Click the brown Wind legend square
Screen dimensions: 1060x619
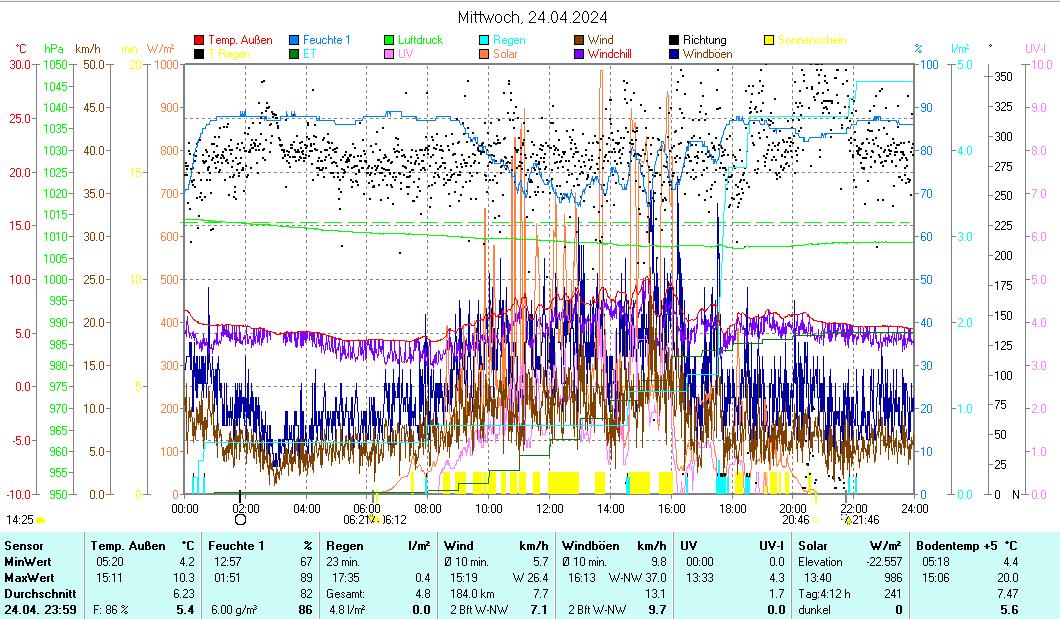coord(580,40)
